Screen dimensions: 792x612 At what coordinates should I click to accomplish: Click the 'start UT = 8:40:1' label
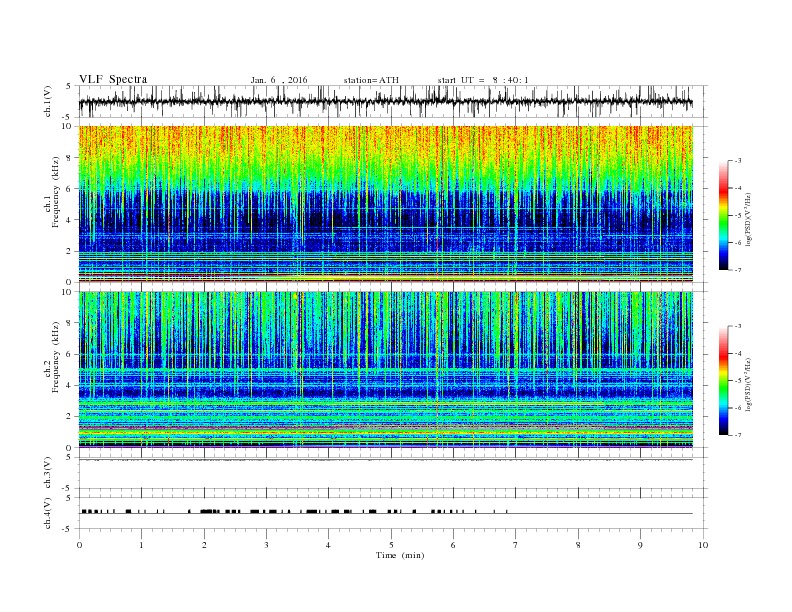click(x=483, y=80)
